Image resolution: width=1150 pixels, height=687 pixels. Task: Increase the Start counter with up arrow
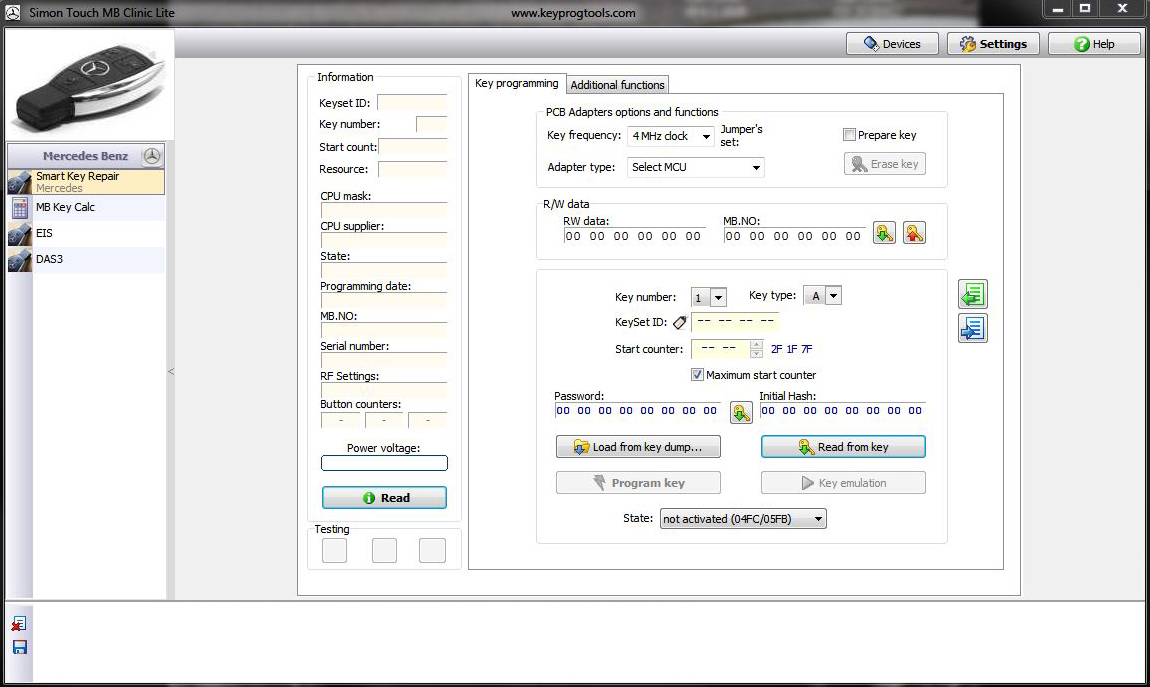pyautogui.click(x=756, y=345)
